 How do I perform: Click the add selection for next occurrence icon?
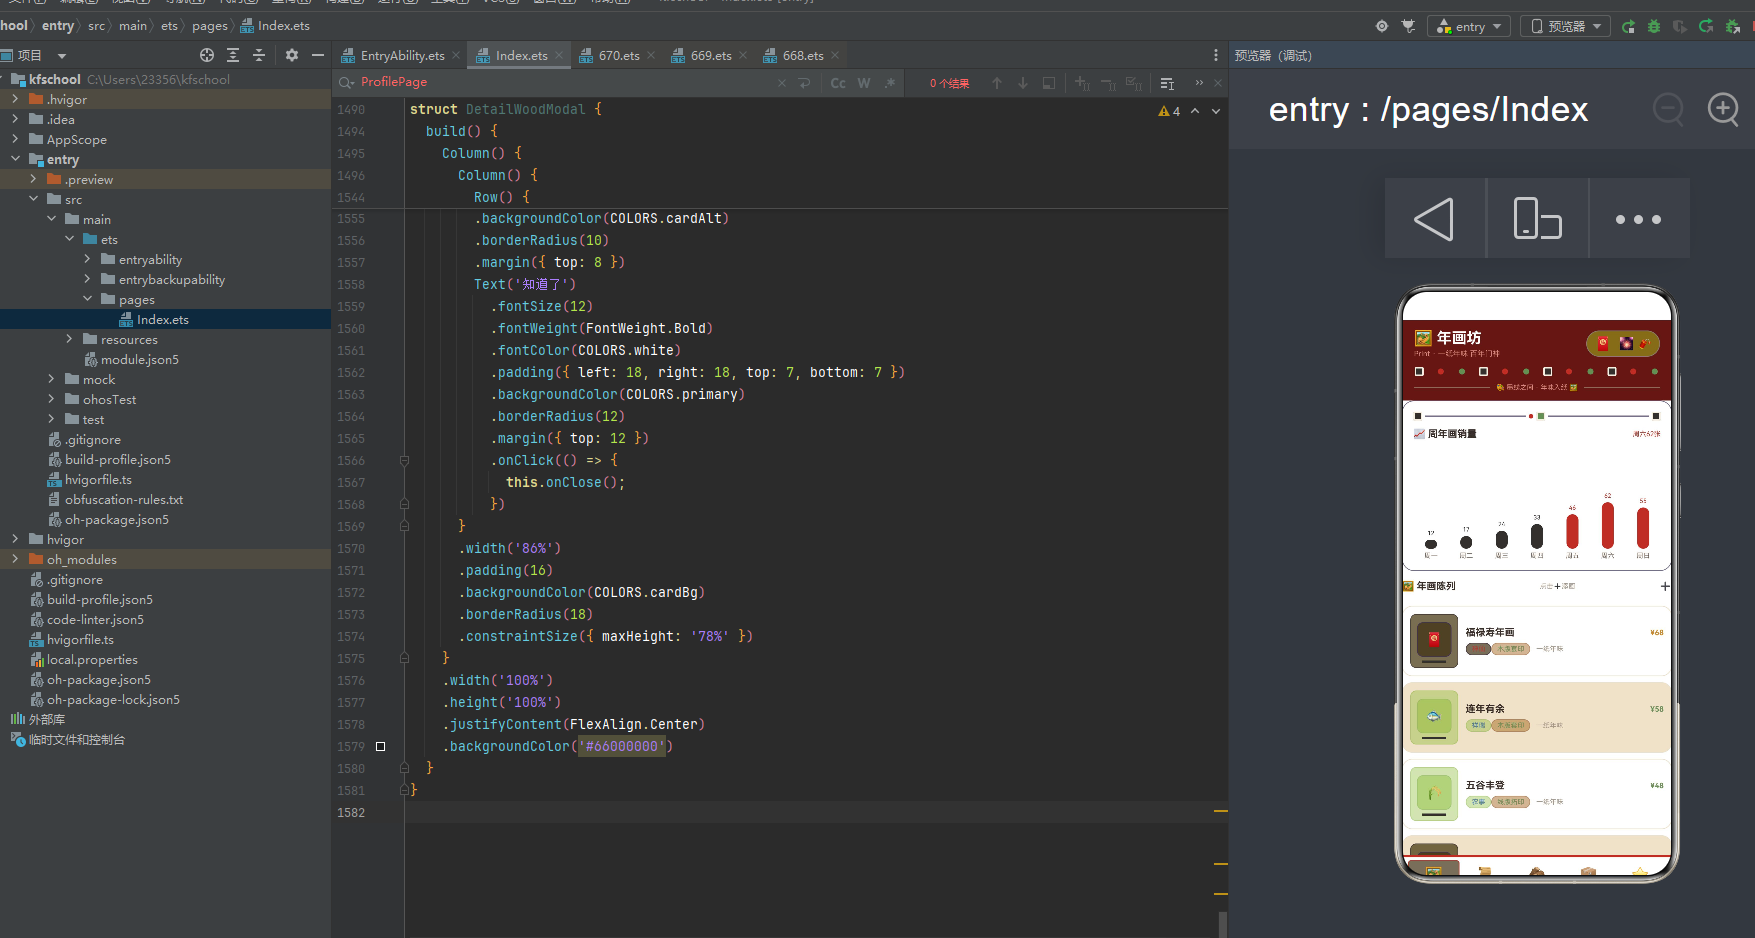[1082, 83]
